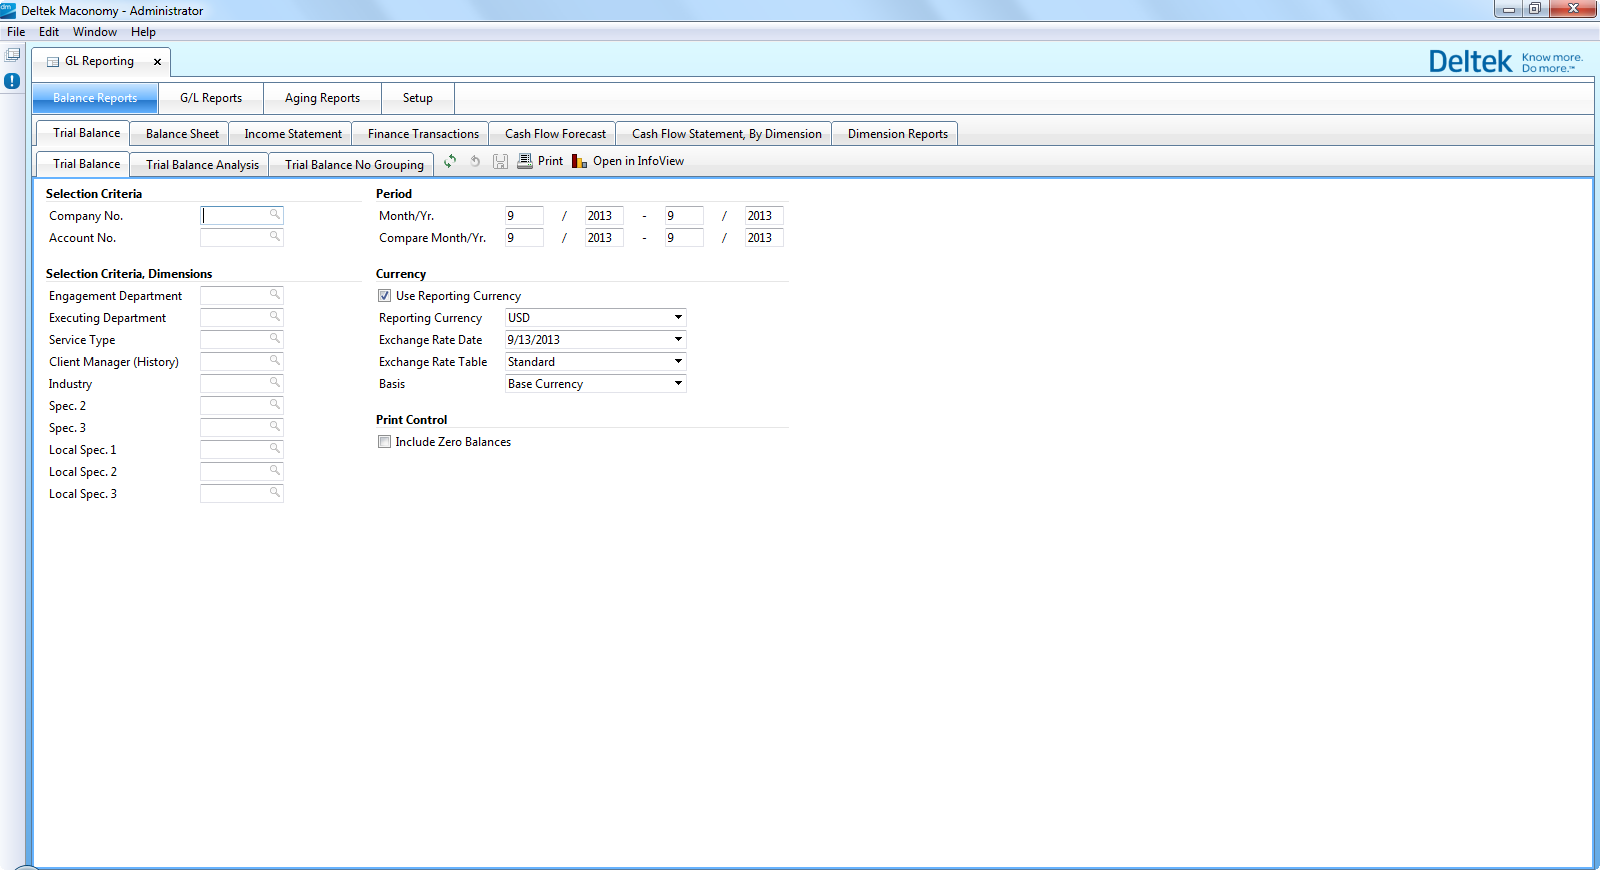Viewport: 1600px width, 870px height.
Task: Switch to the Aging Reports tab
Action: click(x=322, y=98)
